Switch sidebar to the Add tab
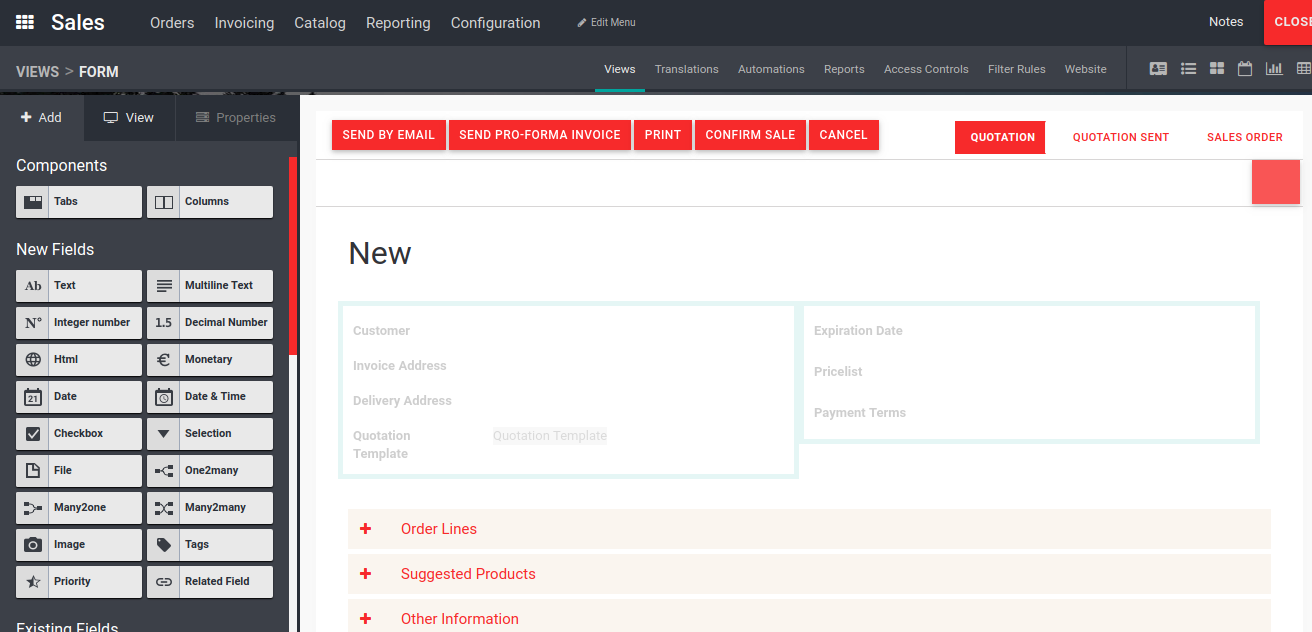Image resolution: width=1312 pixels, height=632 pixels. (41, 117)
